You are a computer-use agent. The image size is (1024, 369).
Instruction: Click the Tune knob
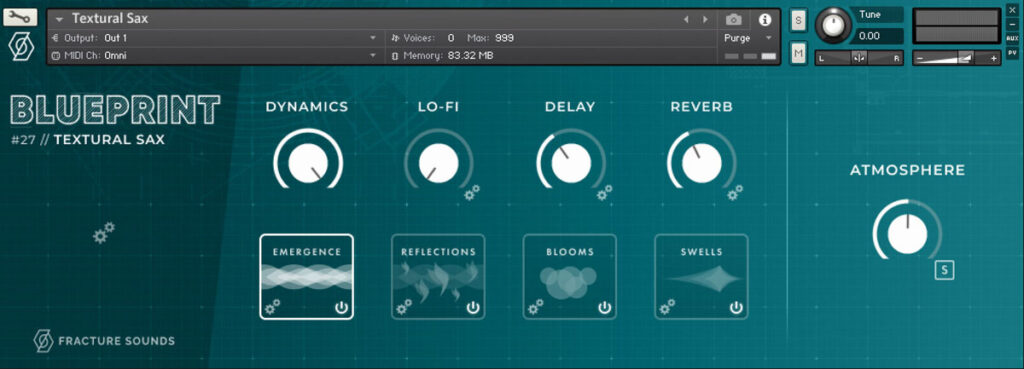coord(833,26)
